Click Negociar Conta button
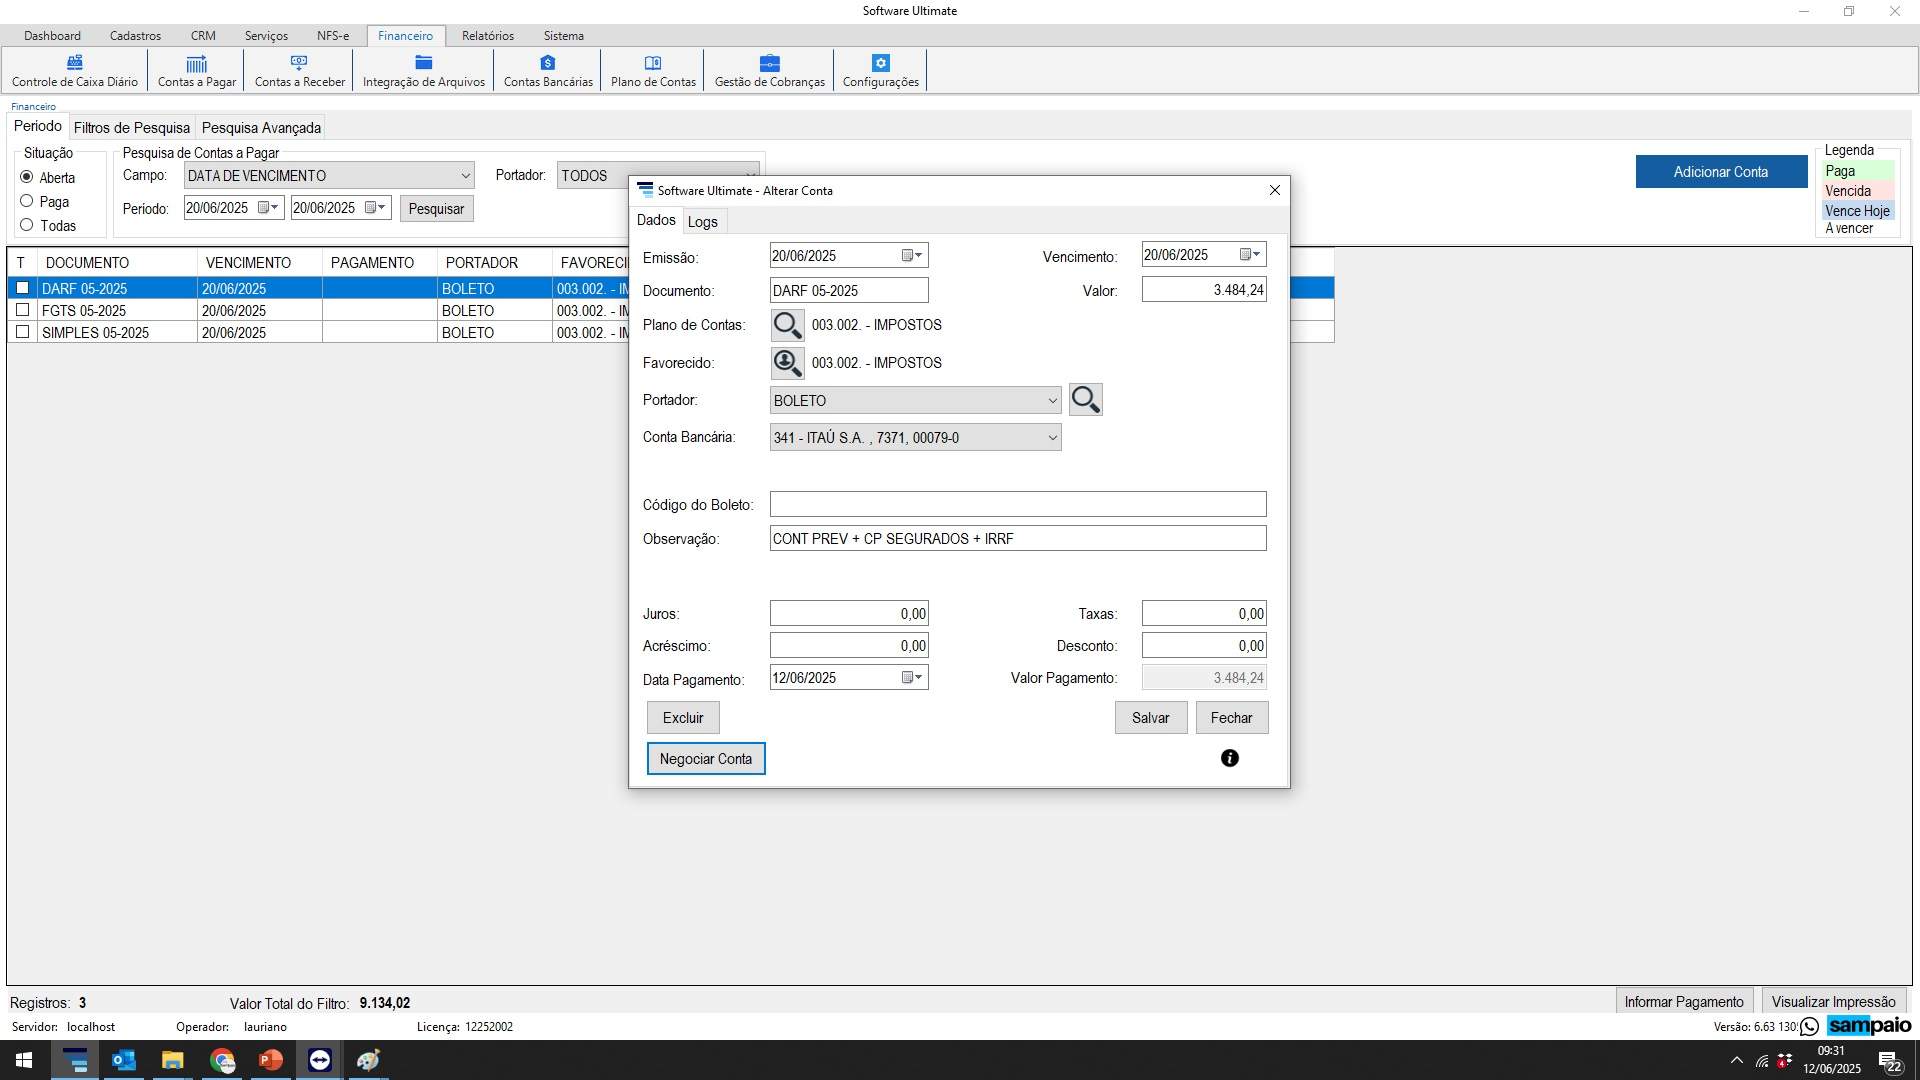 (706, 759)
